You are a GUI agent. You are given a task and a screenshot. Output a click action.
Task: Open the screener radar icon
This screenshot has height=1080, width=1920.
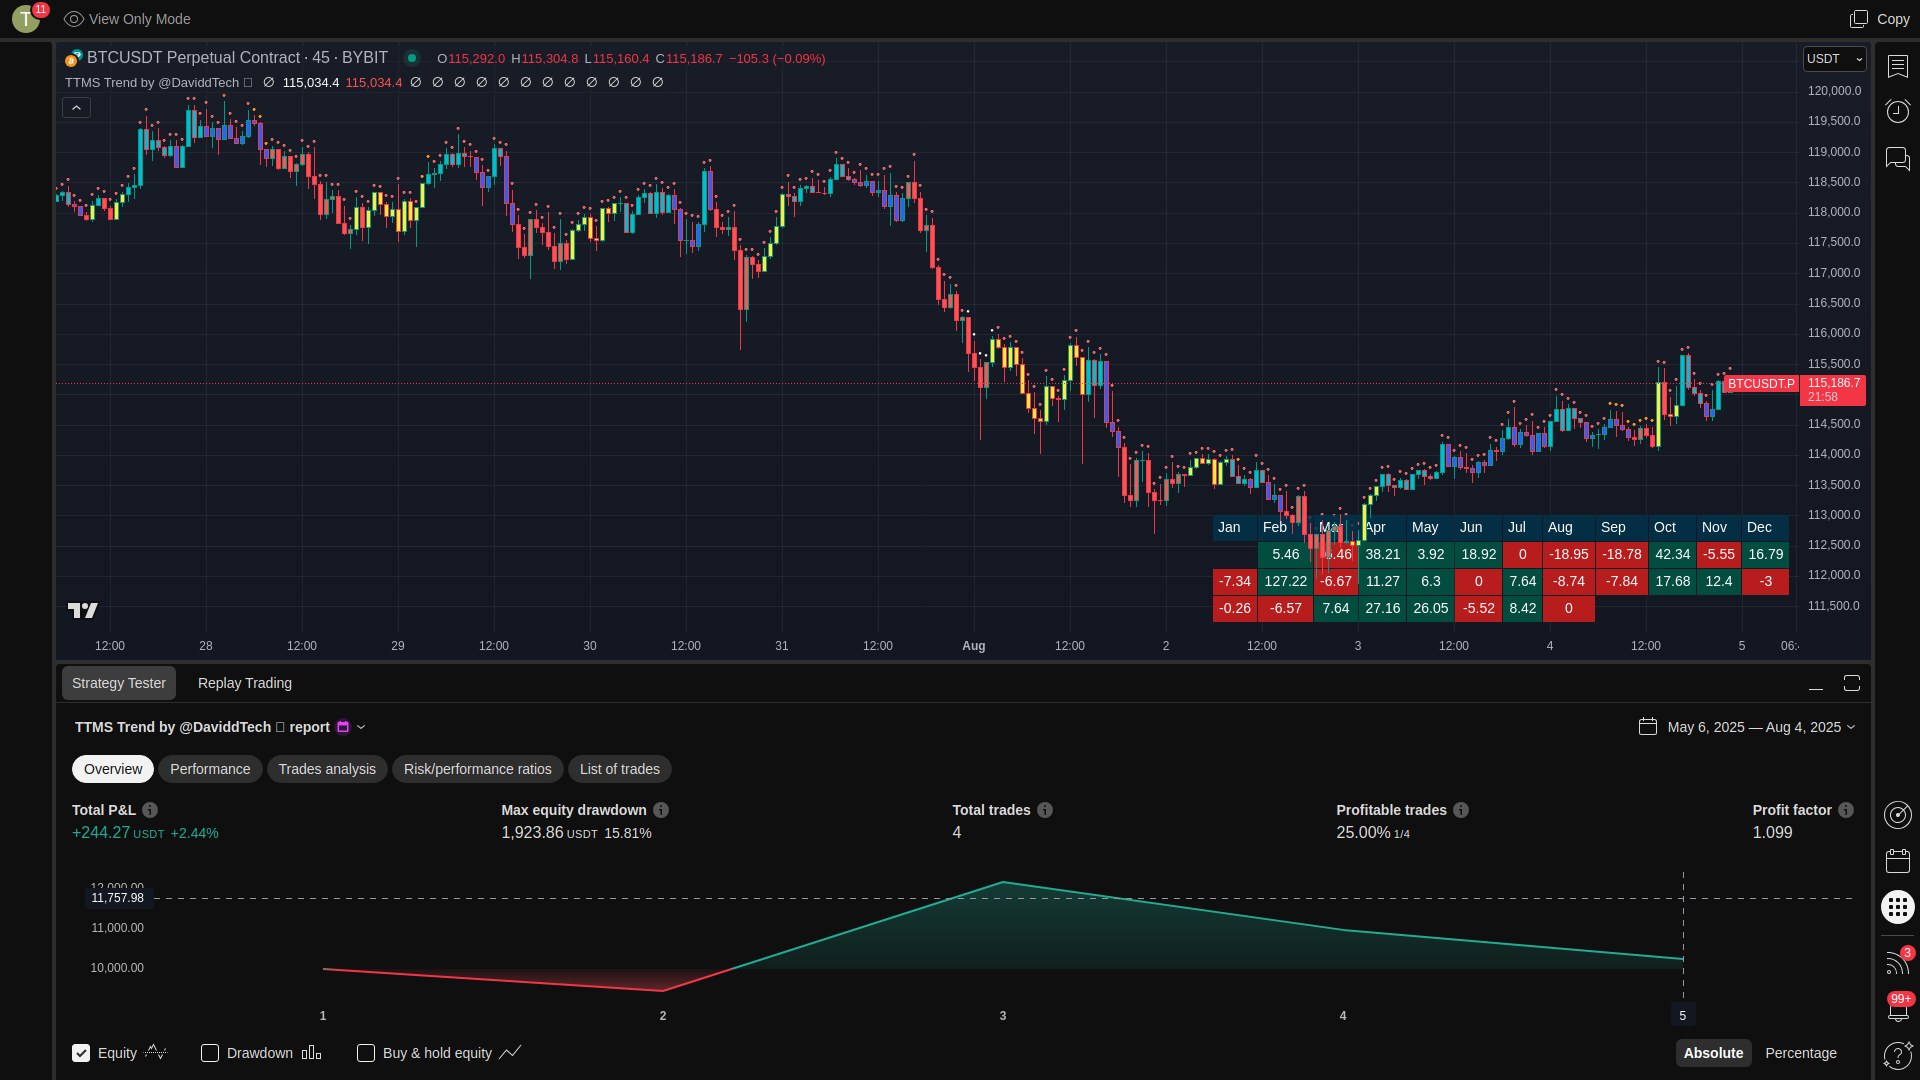pos(1897,815)
